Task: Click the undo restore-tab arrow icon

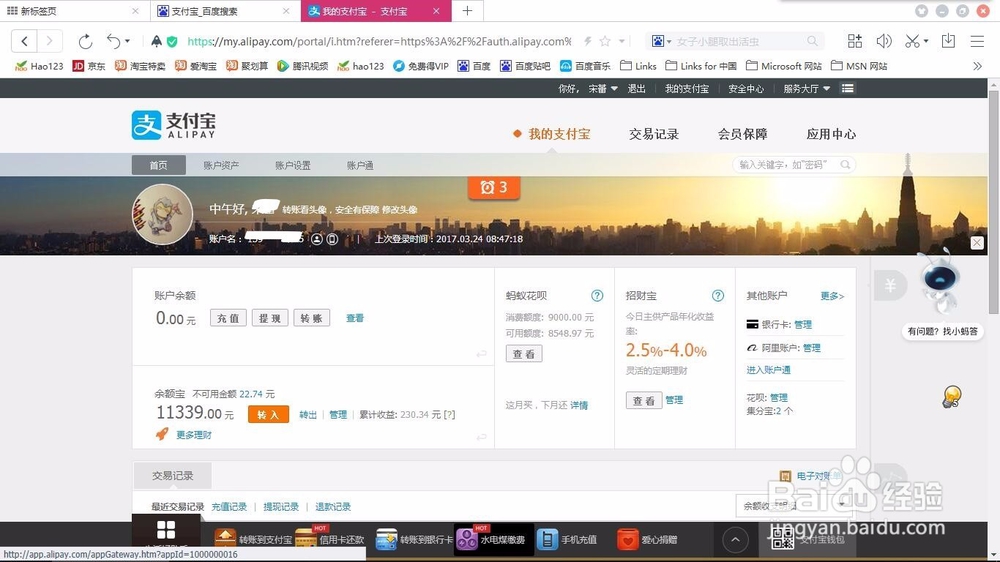Action: [x=113, y=41]
